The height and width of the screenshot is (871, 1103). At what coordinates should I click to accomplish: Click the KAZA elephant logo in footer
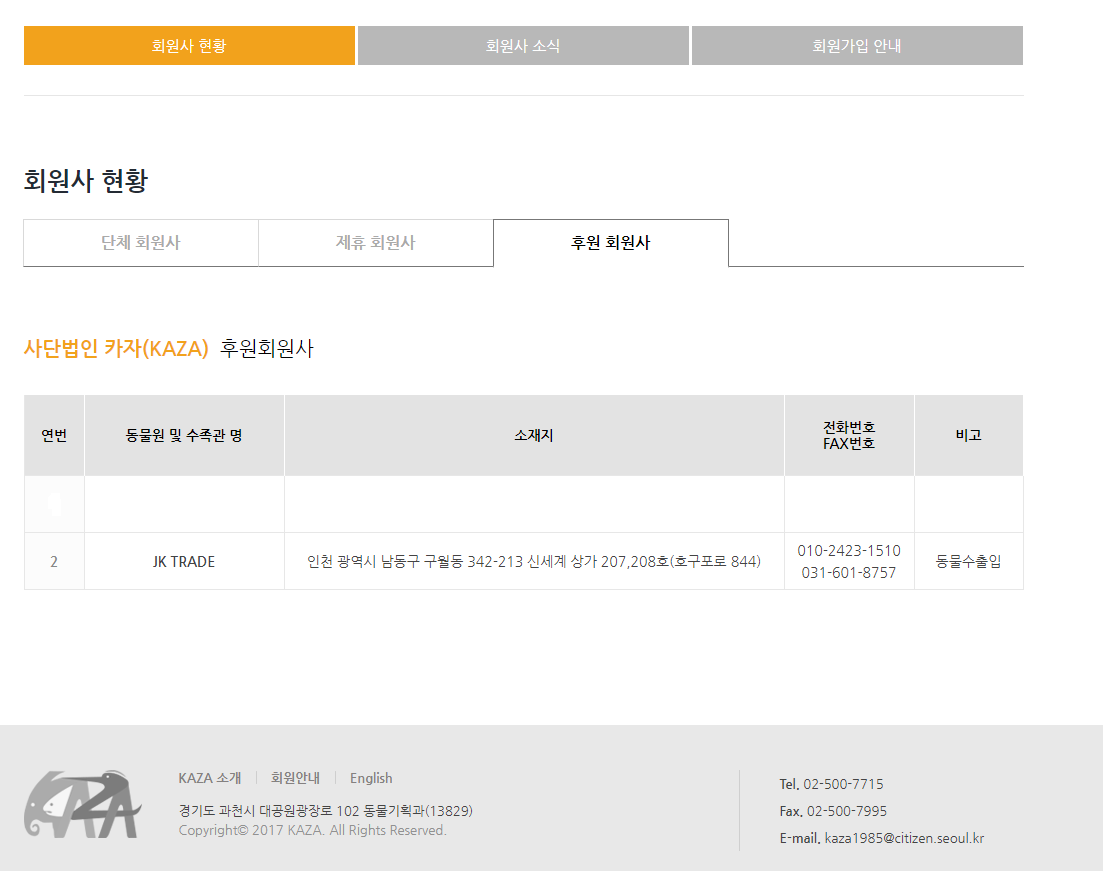82,804
